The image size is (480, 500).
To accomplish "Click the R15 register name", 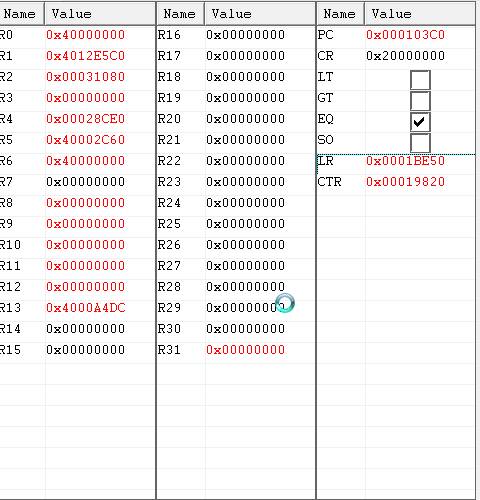I will 10,350.
